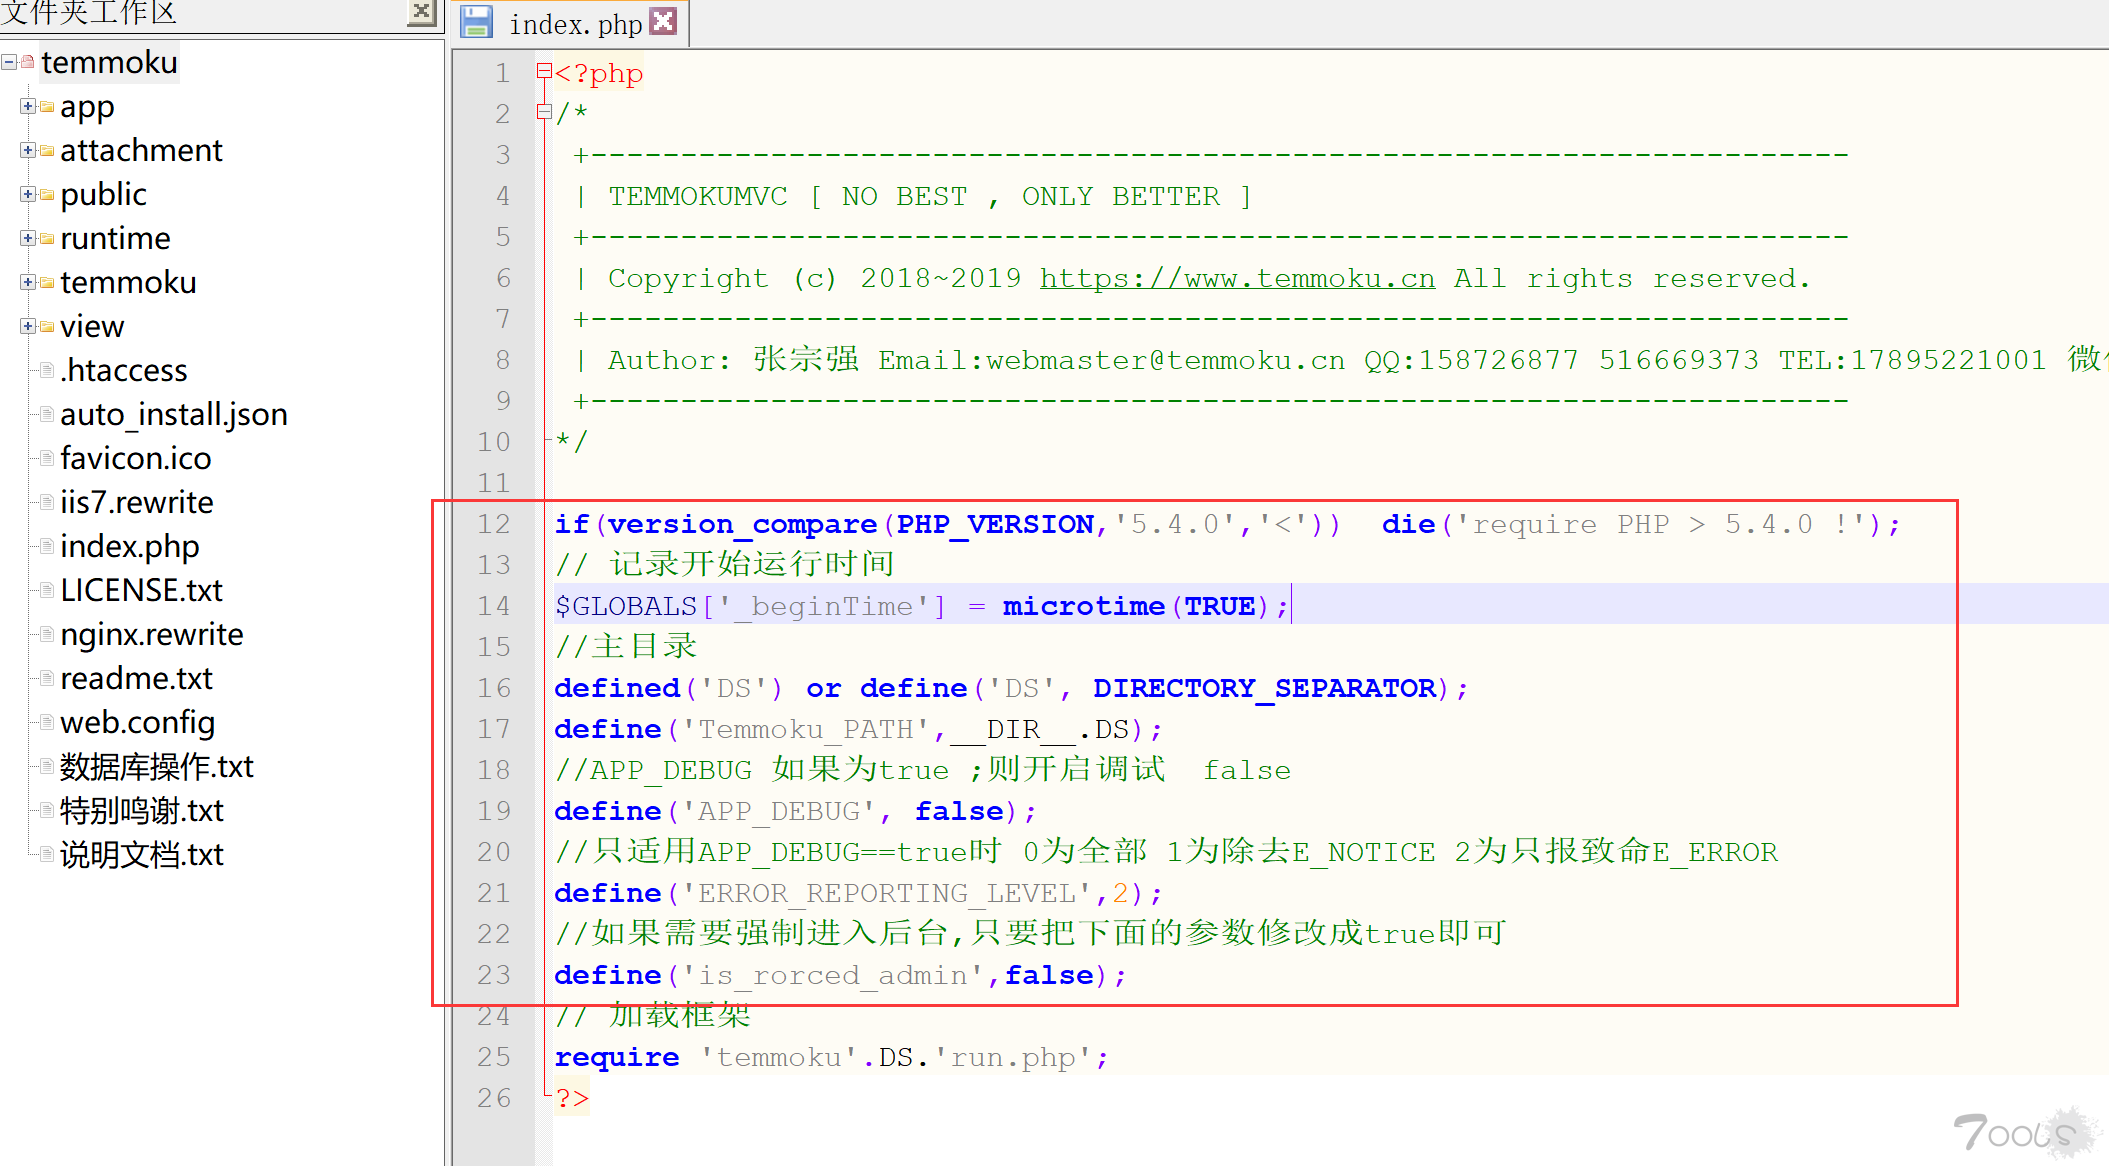
Task: Select favicon.ico file
Action: click(x=136, y=458)
